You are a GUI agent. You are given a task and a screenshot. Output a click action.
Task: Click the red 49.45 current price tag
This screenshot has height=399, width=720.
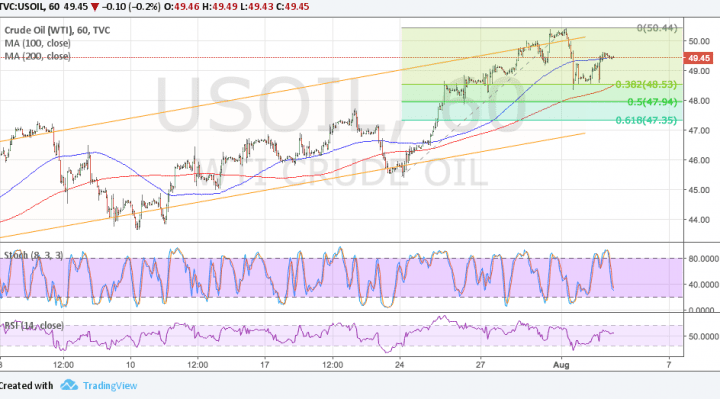pyautogui.click(x=698, y=58)
